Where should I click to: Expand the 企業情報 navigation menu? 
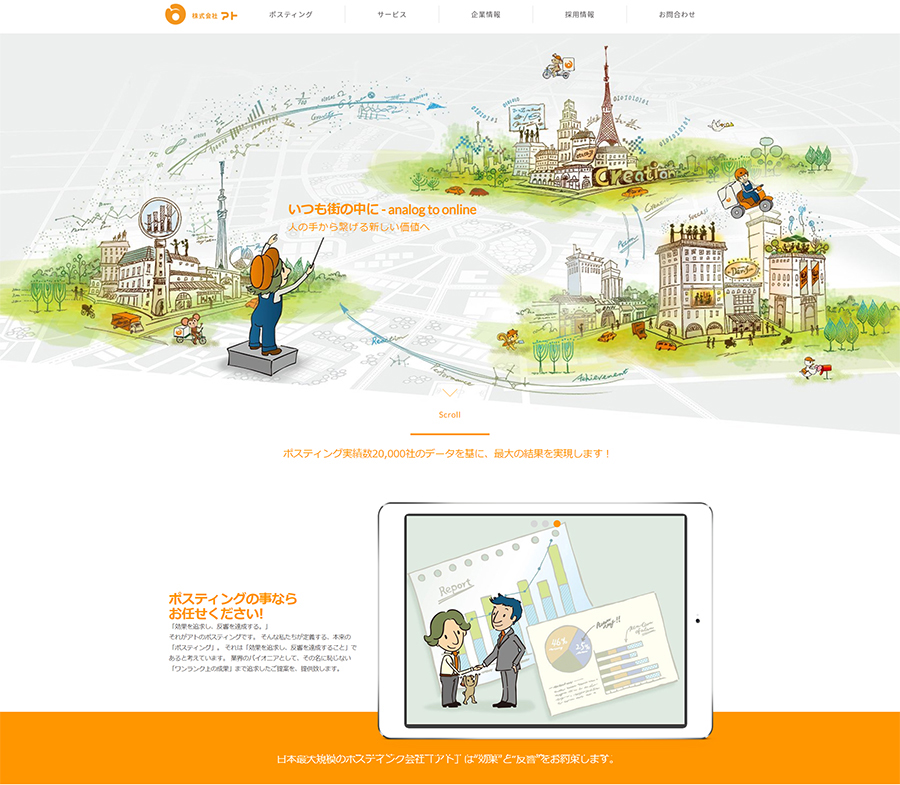click(x=486, y=15)
